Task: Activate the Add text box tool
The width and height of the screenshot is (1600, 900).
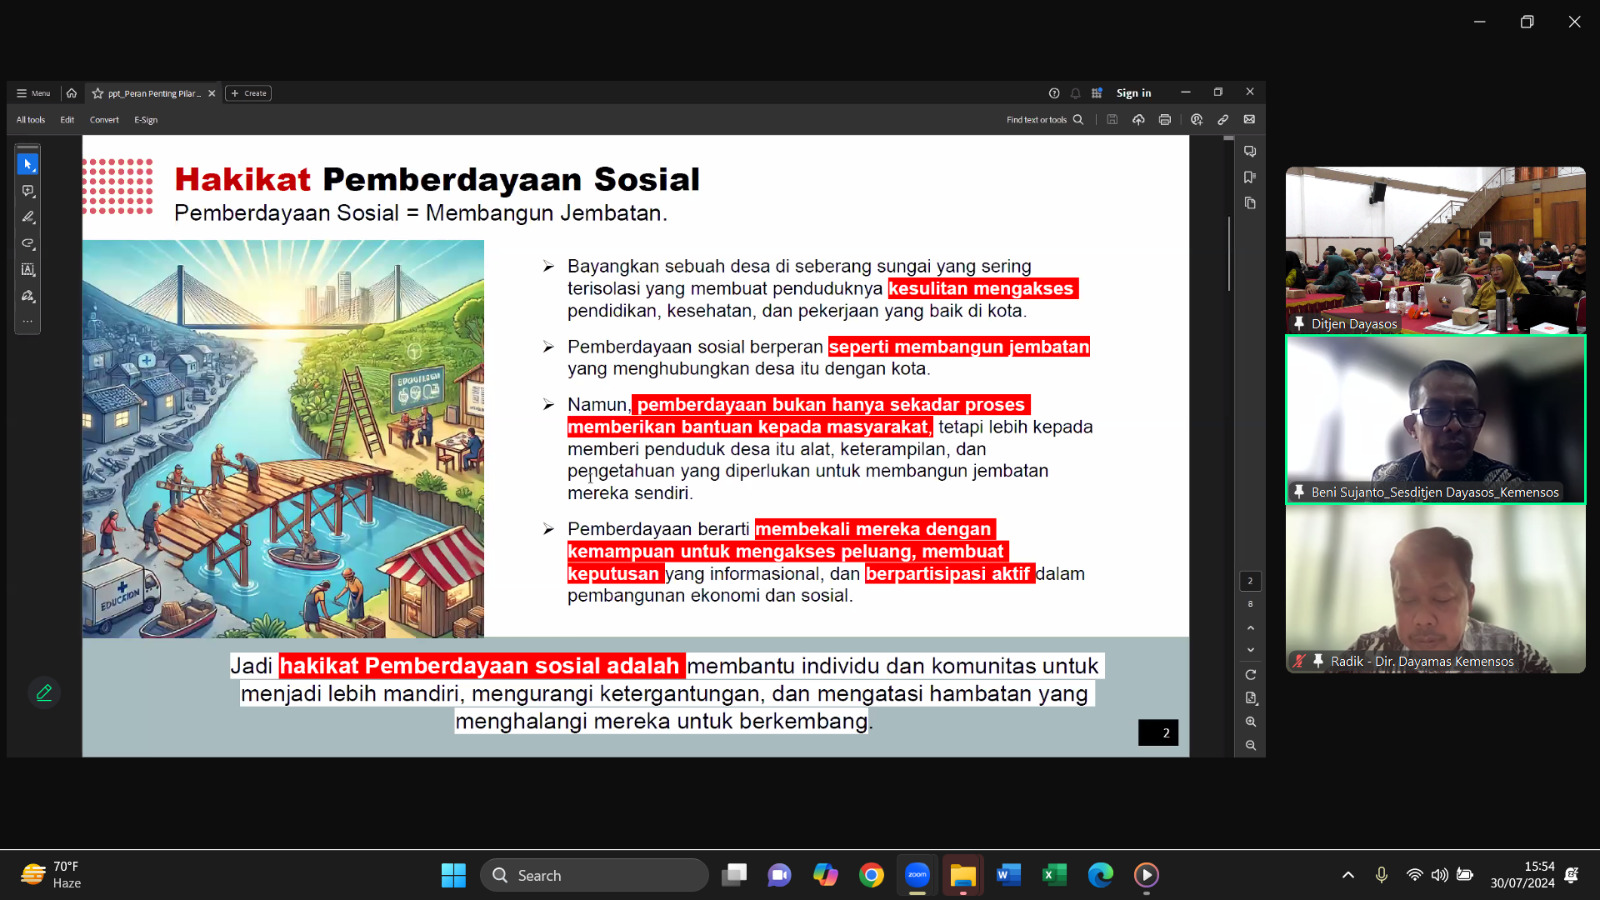Action: 28,270
